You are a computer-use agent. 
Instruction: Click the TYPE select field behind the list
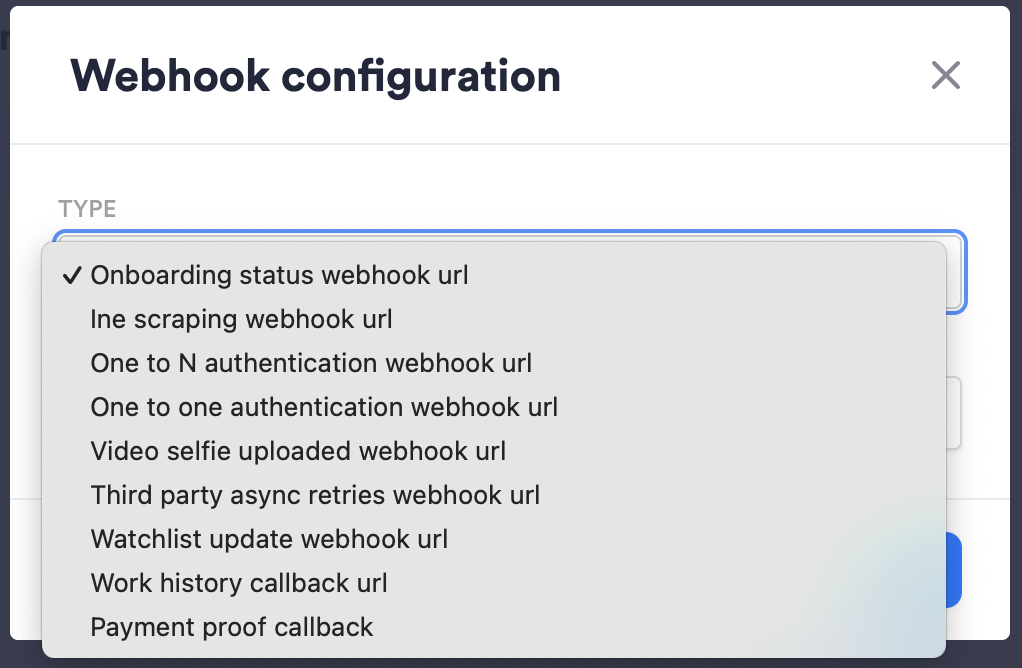tap(955, 272)
